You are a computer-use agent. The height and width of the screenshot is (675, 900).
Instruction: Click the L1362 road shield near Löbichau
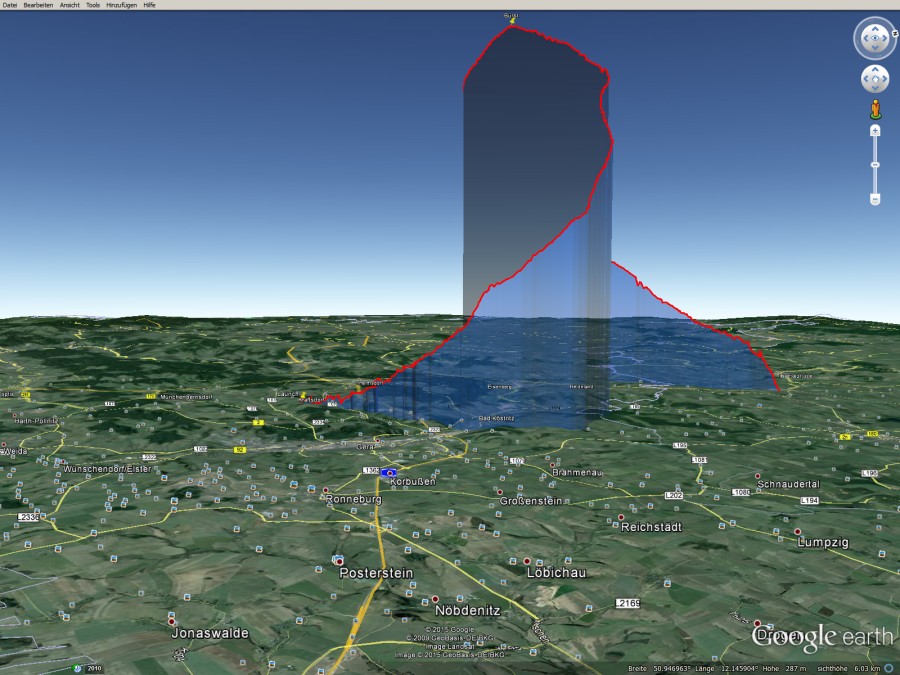coord(370,471)
